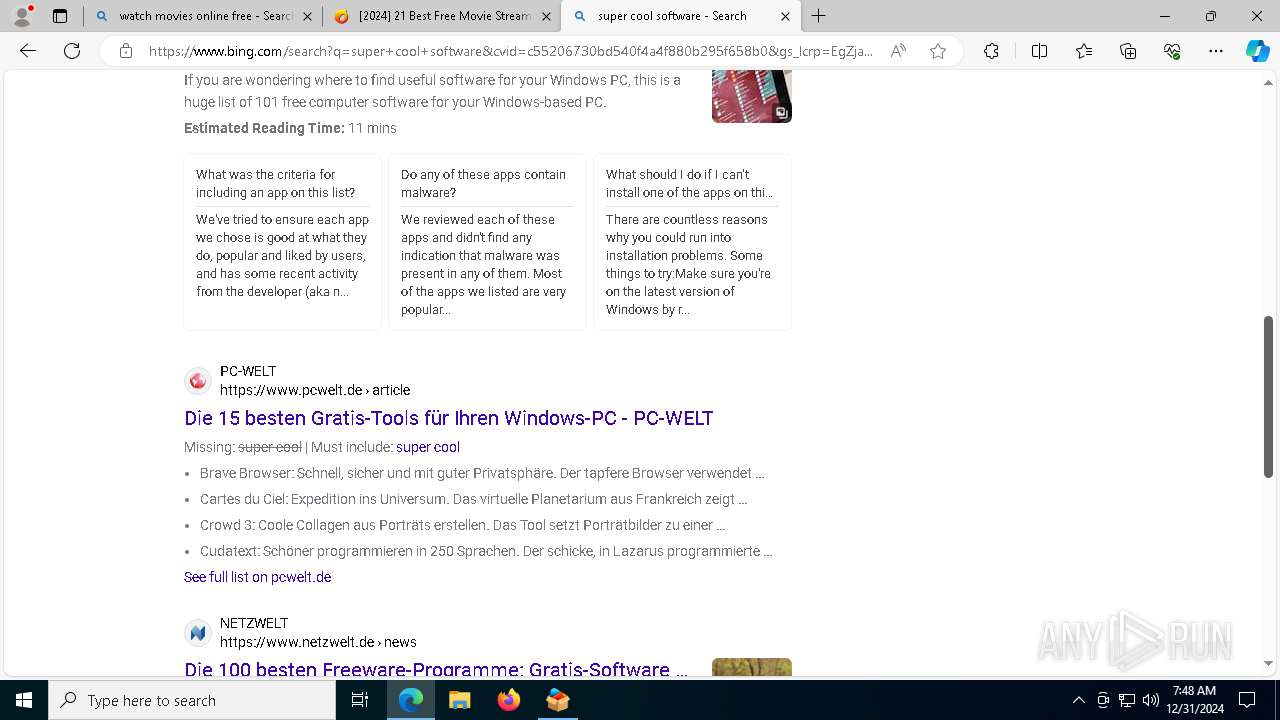Image resolution: width=1280 pixels, height=720 pixels.
Task: Open the Windows Start menu
Action: (24, 700)
